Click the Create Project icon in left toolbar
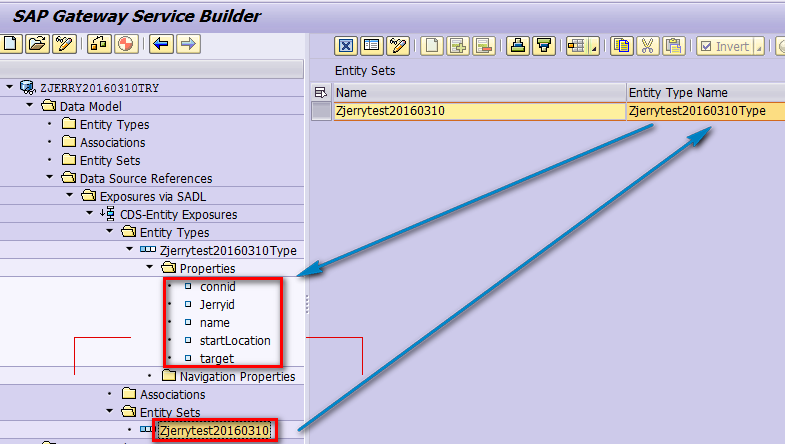 pyautogui.click(x=11, y=44)
